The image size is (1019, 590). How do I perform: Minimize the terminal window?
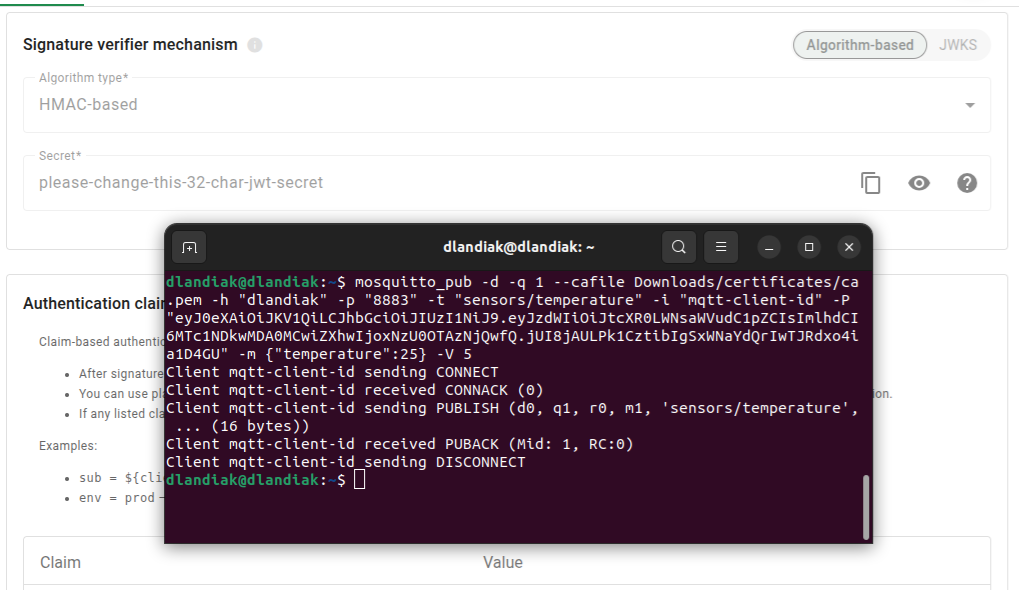[x=769, y=247]
